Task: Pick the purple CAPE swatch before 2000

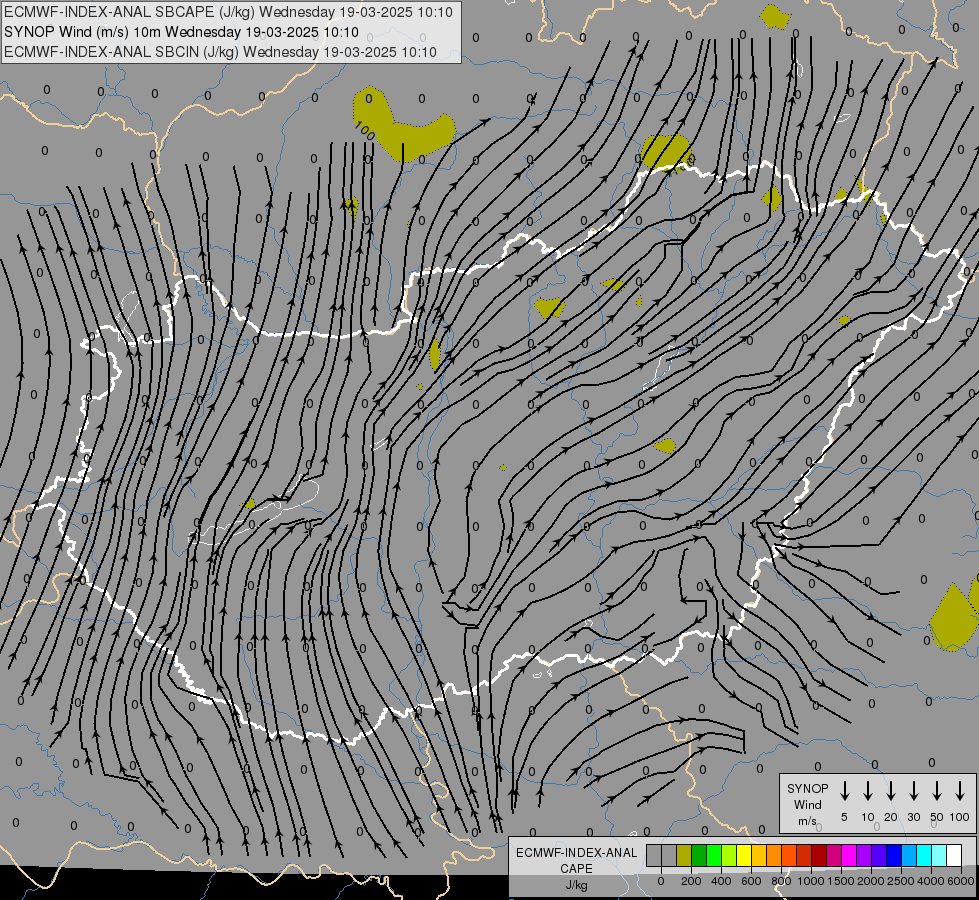Action: click(x=864, y=855)
